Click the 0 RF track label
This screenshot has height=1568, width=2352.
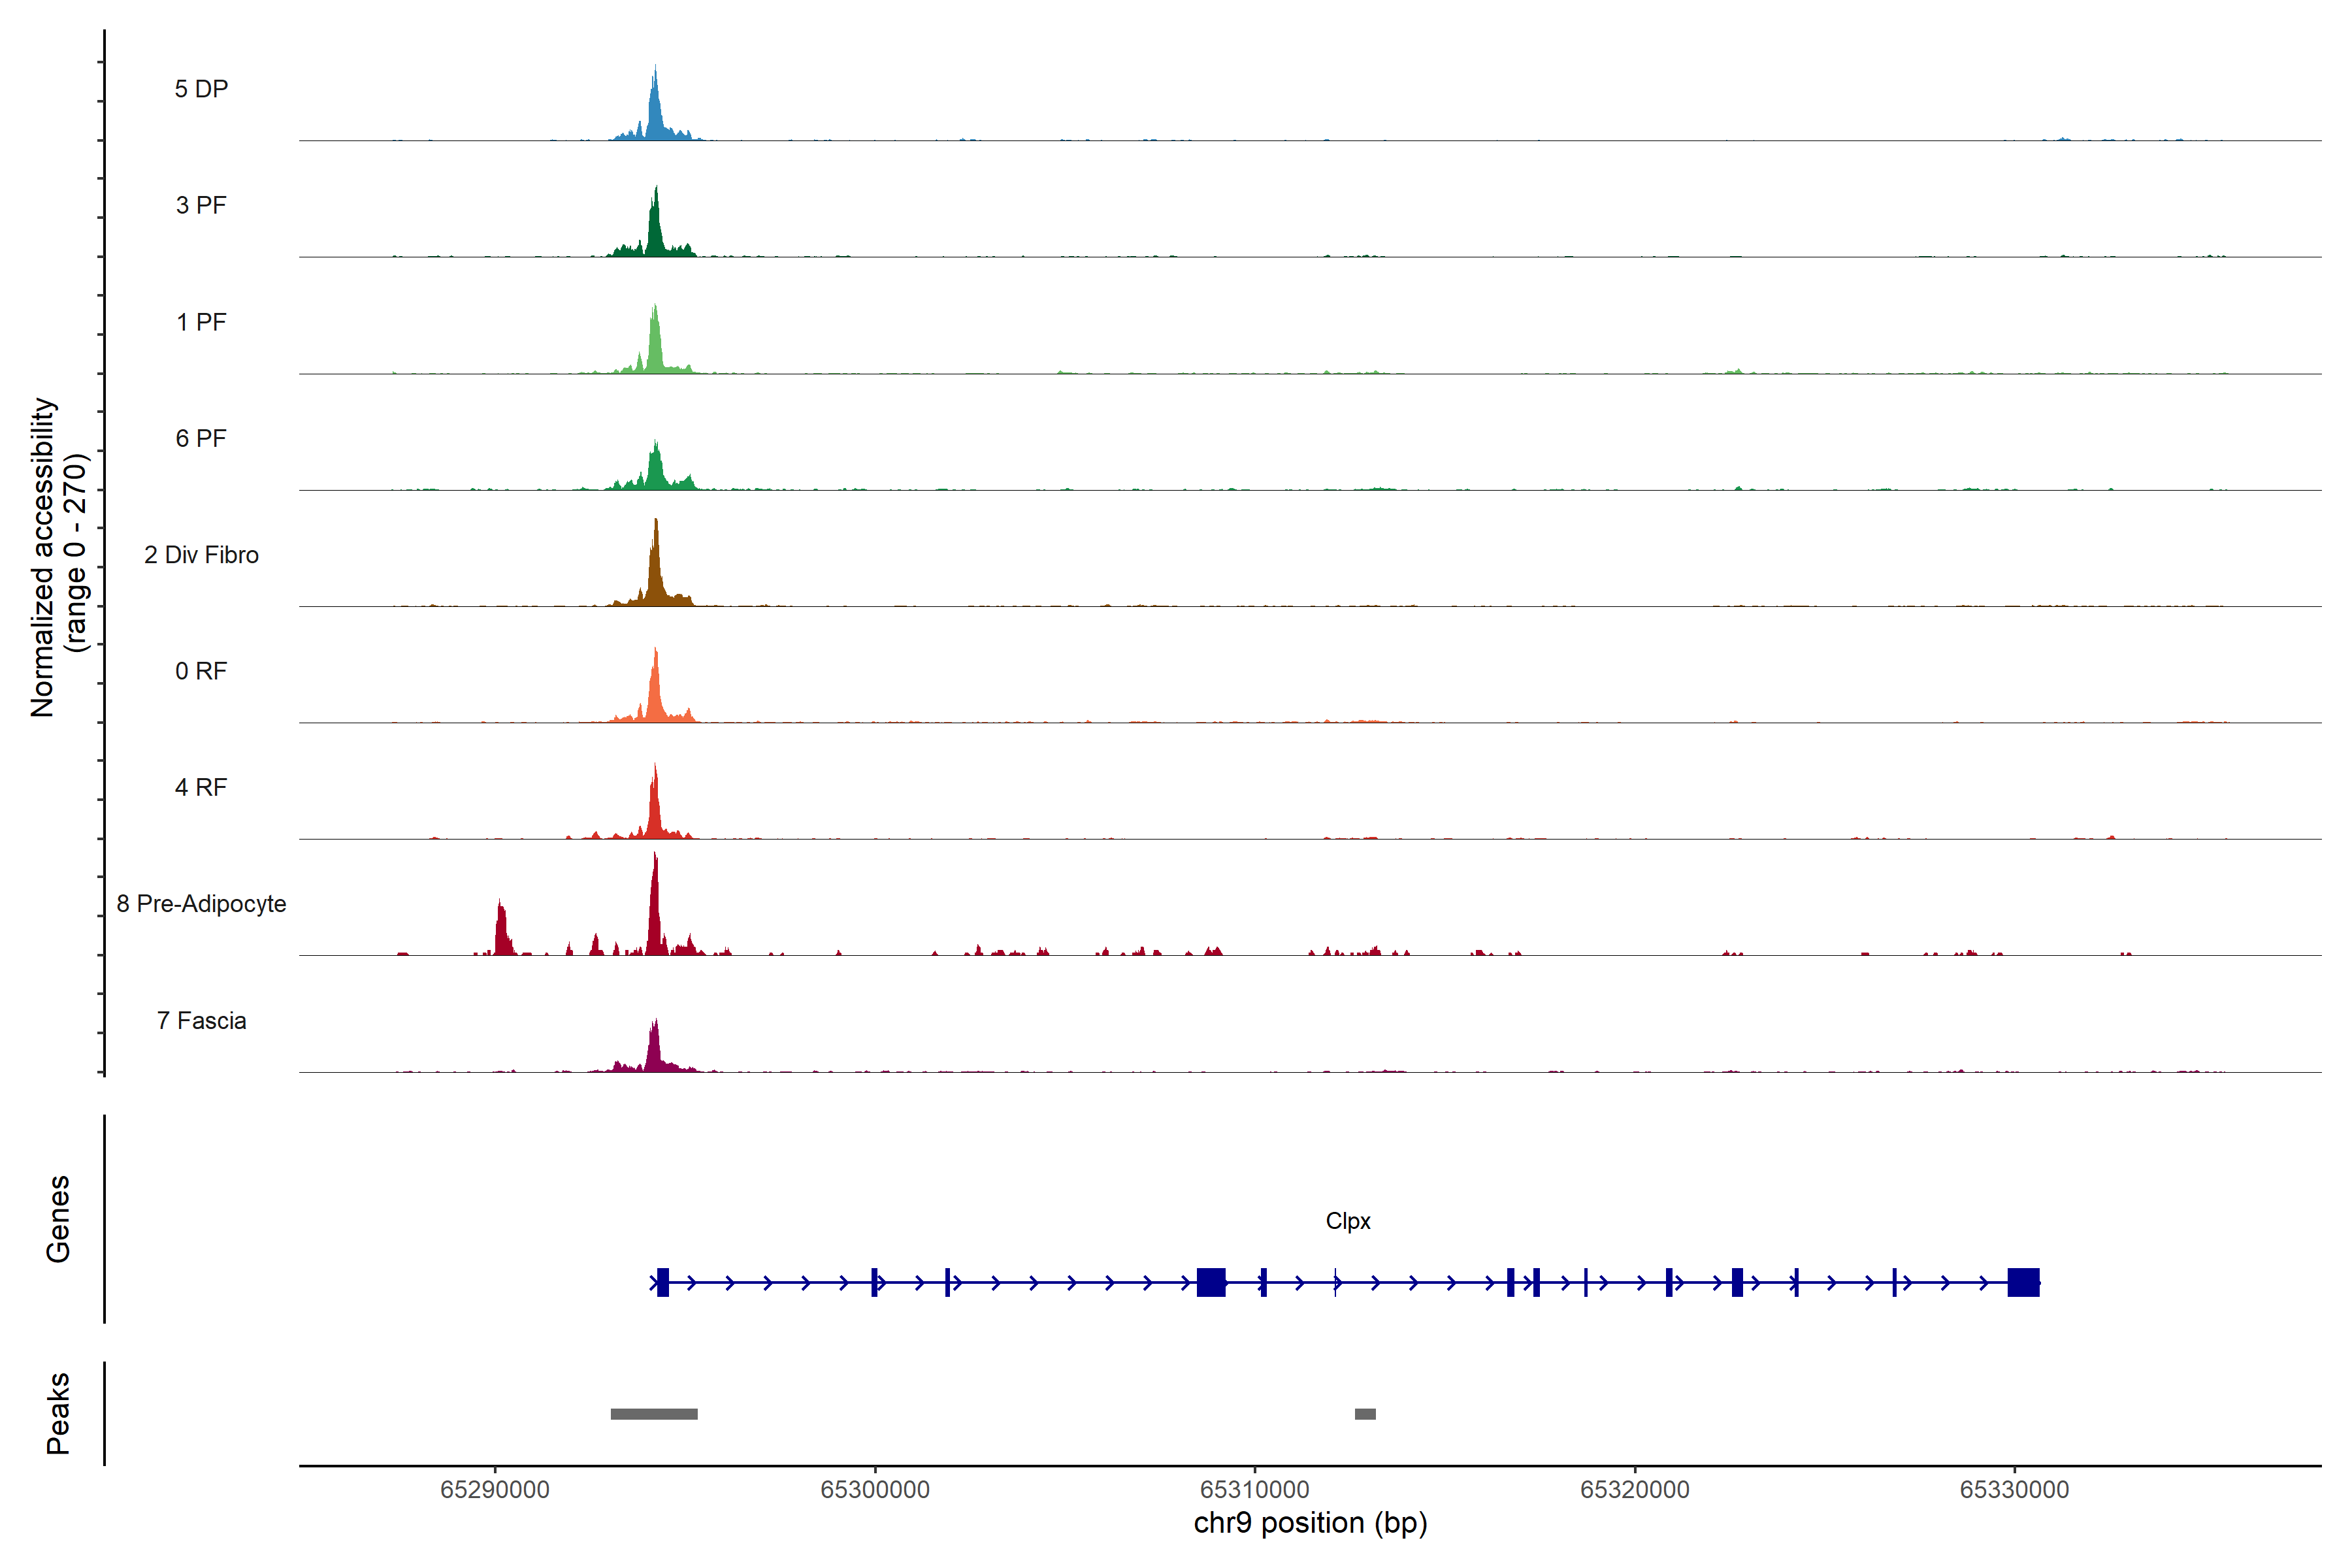(x=201, y=671)
